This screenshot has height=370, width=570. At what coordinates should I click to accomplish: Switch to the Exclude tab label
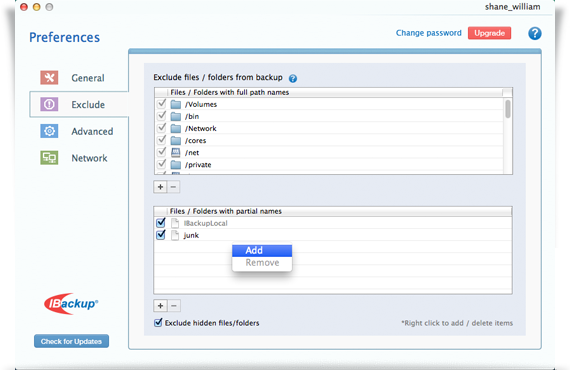point(88,105)
